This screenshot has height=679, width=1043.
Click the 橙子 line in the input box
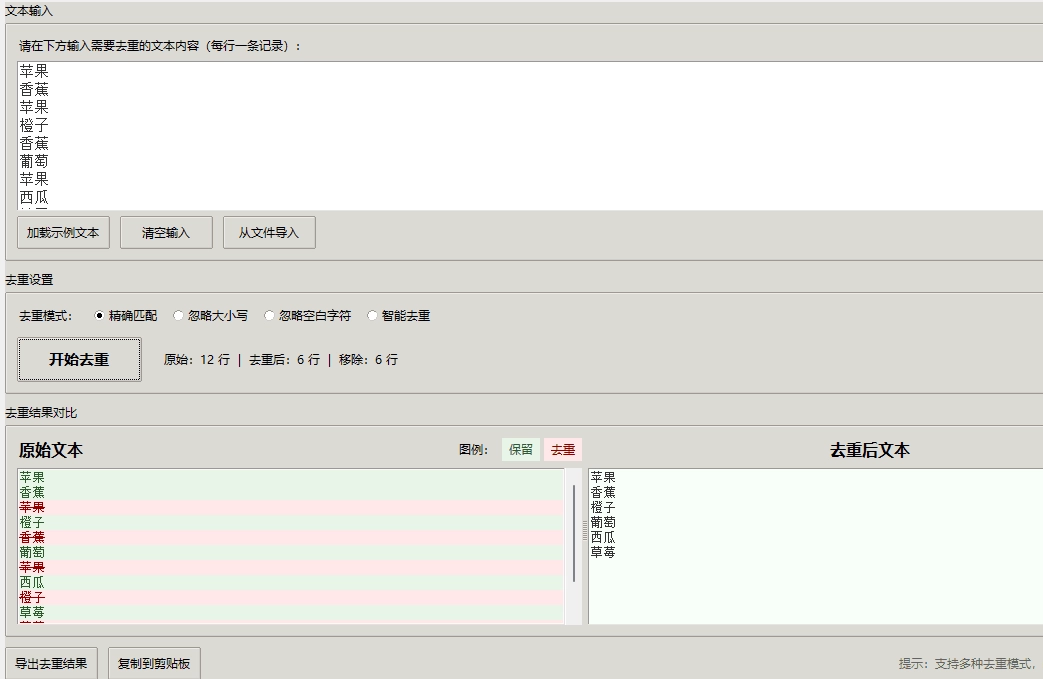(34, 125)
